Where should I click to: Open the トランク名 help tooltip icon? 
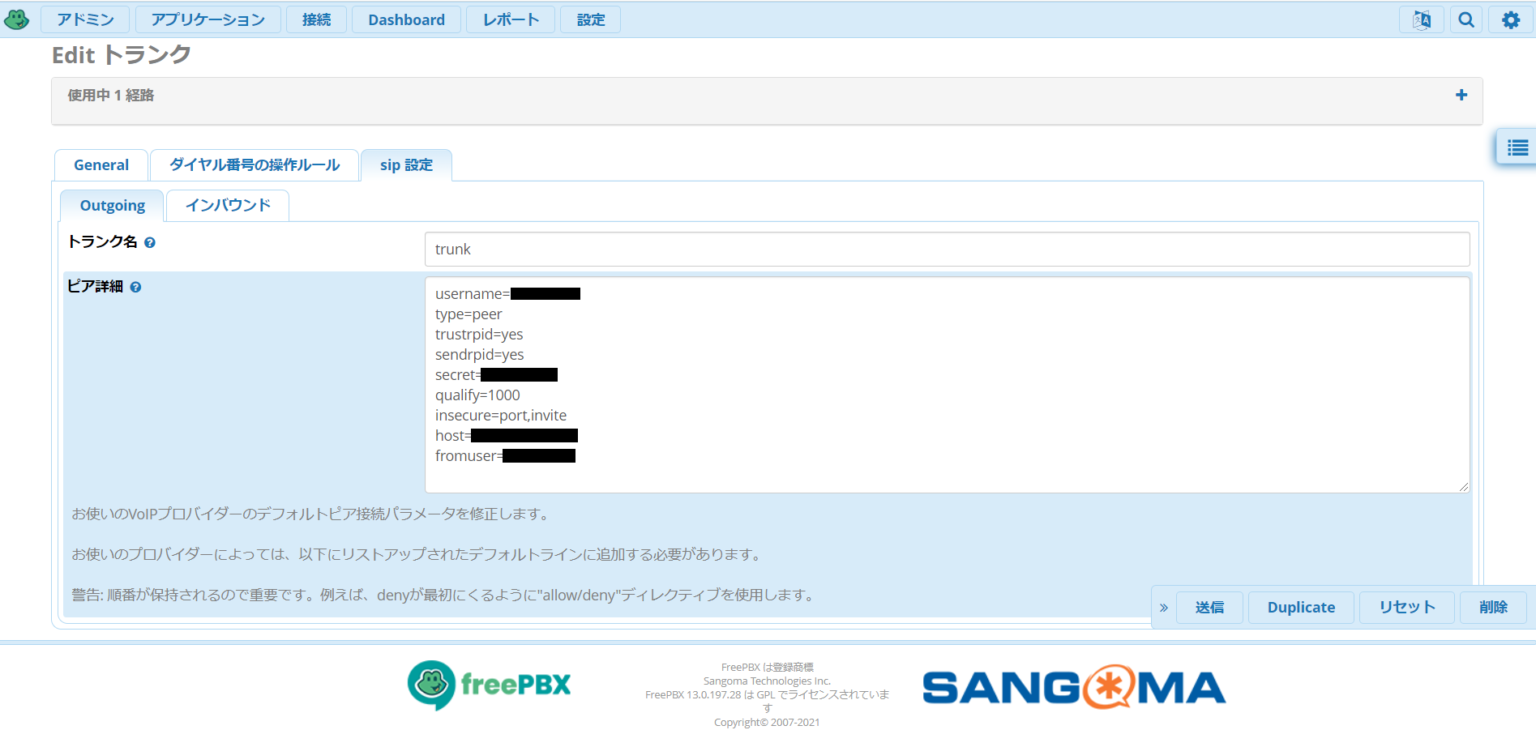coord(149,241)
